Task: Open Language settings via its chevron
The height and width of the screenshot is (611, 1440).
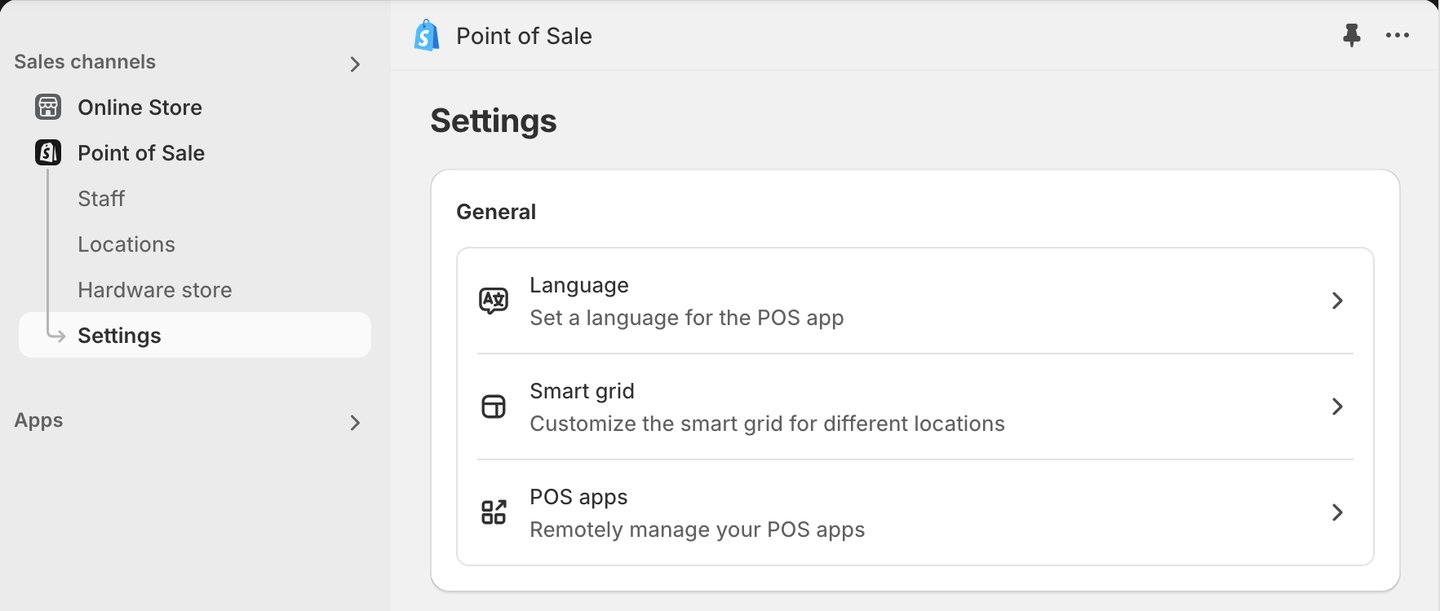Action: 1337,300
